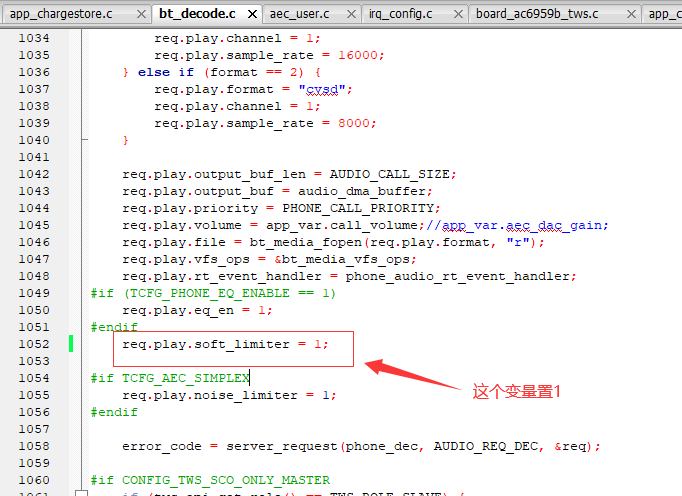682x496 pixels.
Task: Close the bt_decode.c tab
Action: click(x=252, y=14)
